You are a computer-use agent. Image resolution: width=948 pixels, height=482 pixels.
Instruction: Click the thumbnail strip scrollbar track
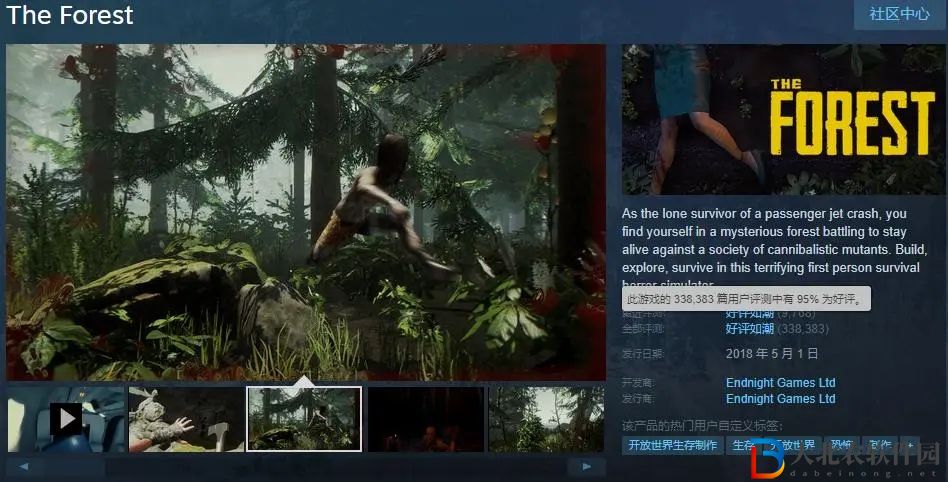[304, 466]
